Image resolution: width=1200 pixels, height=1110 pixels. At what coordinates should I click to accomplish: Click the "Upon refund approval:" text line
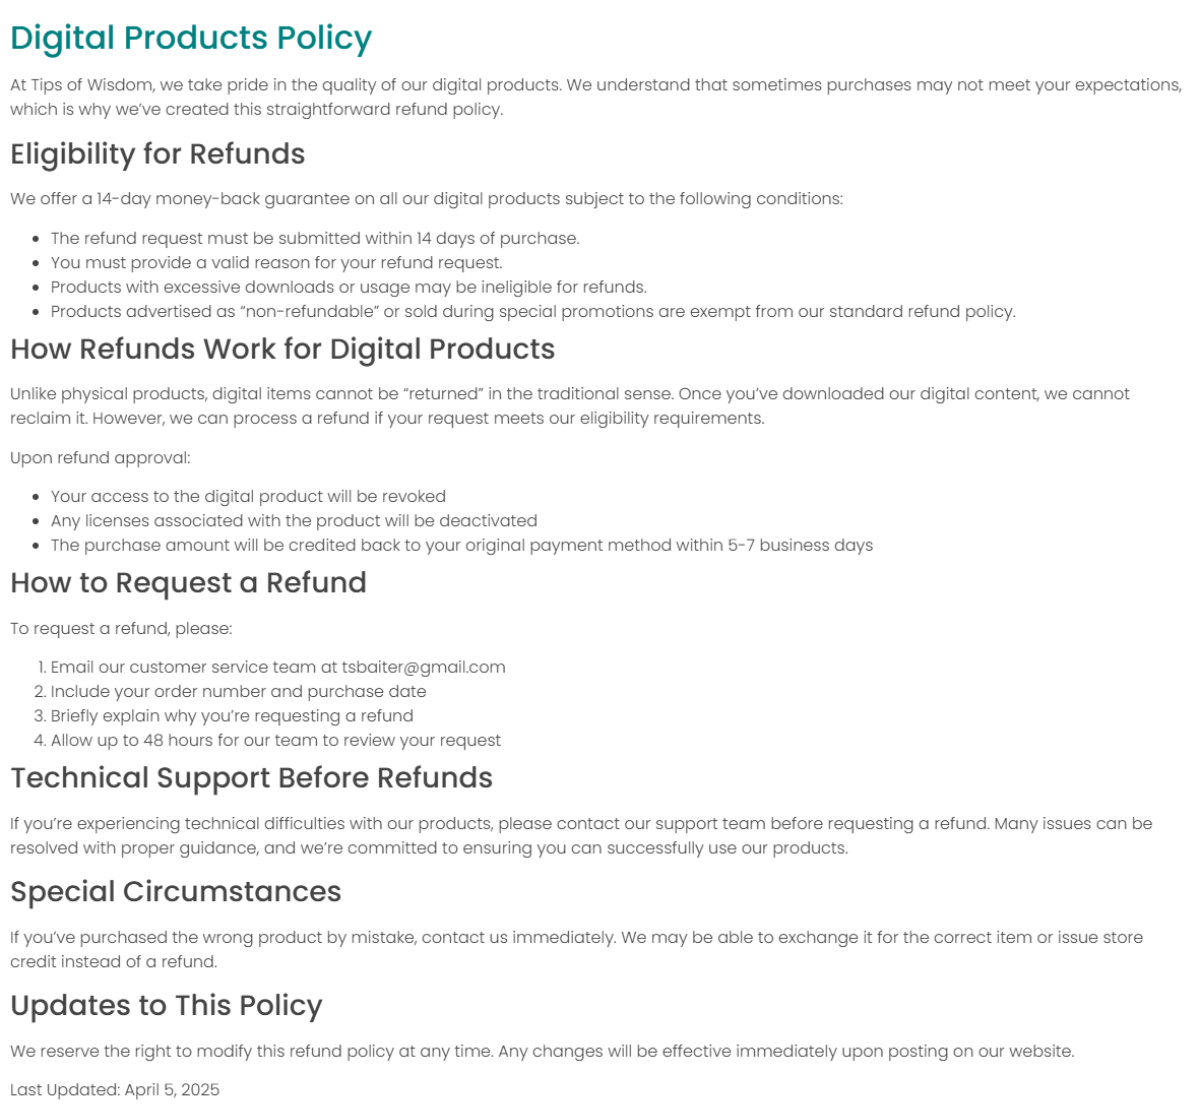[x=100, y=458]
